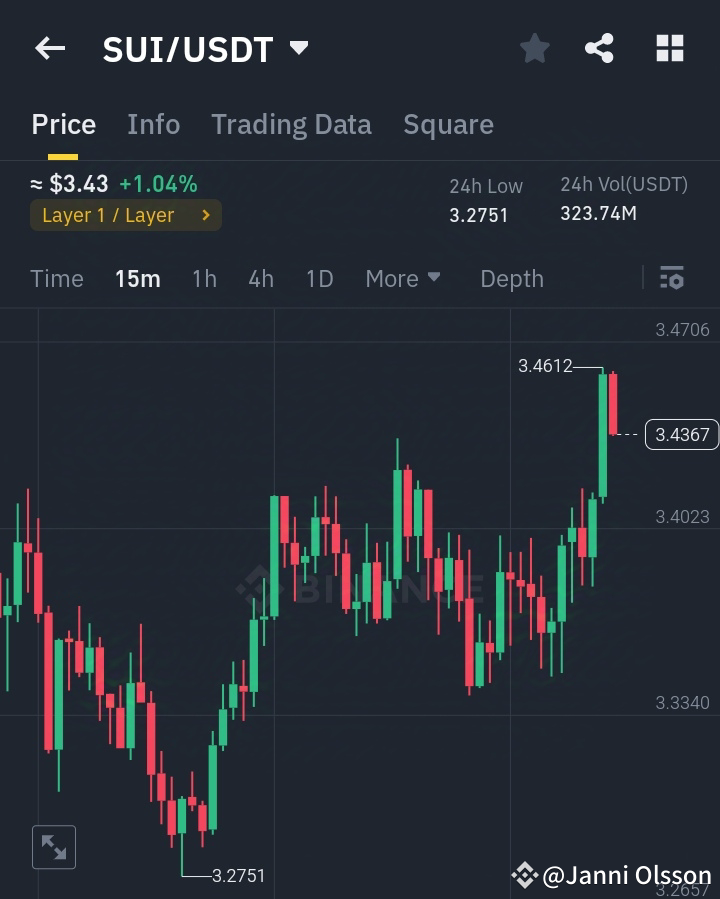720x899 pixels.
Task: Enable the 4h candle interval
Action: point(260,279)
